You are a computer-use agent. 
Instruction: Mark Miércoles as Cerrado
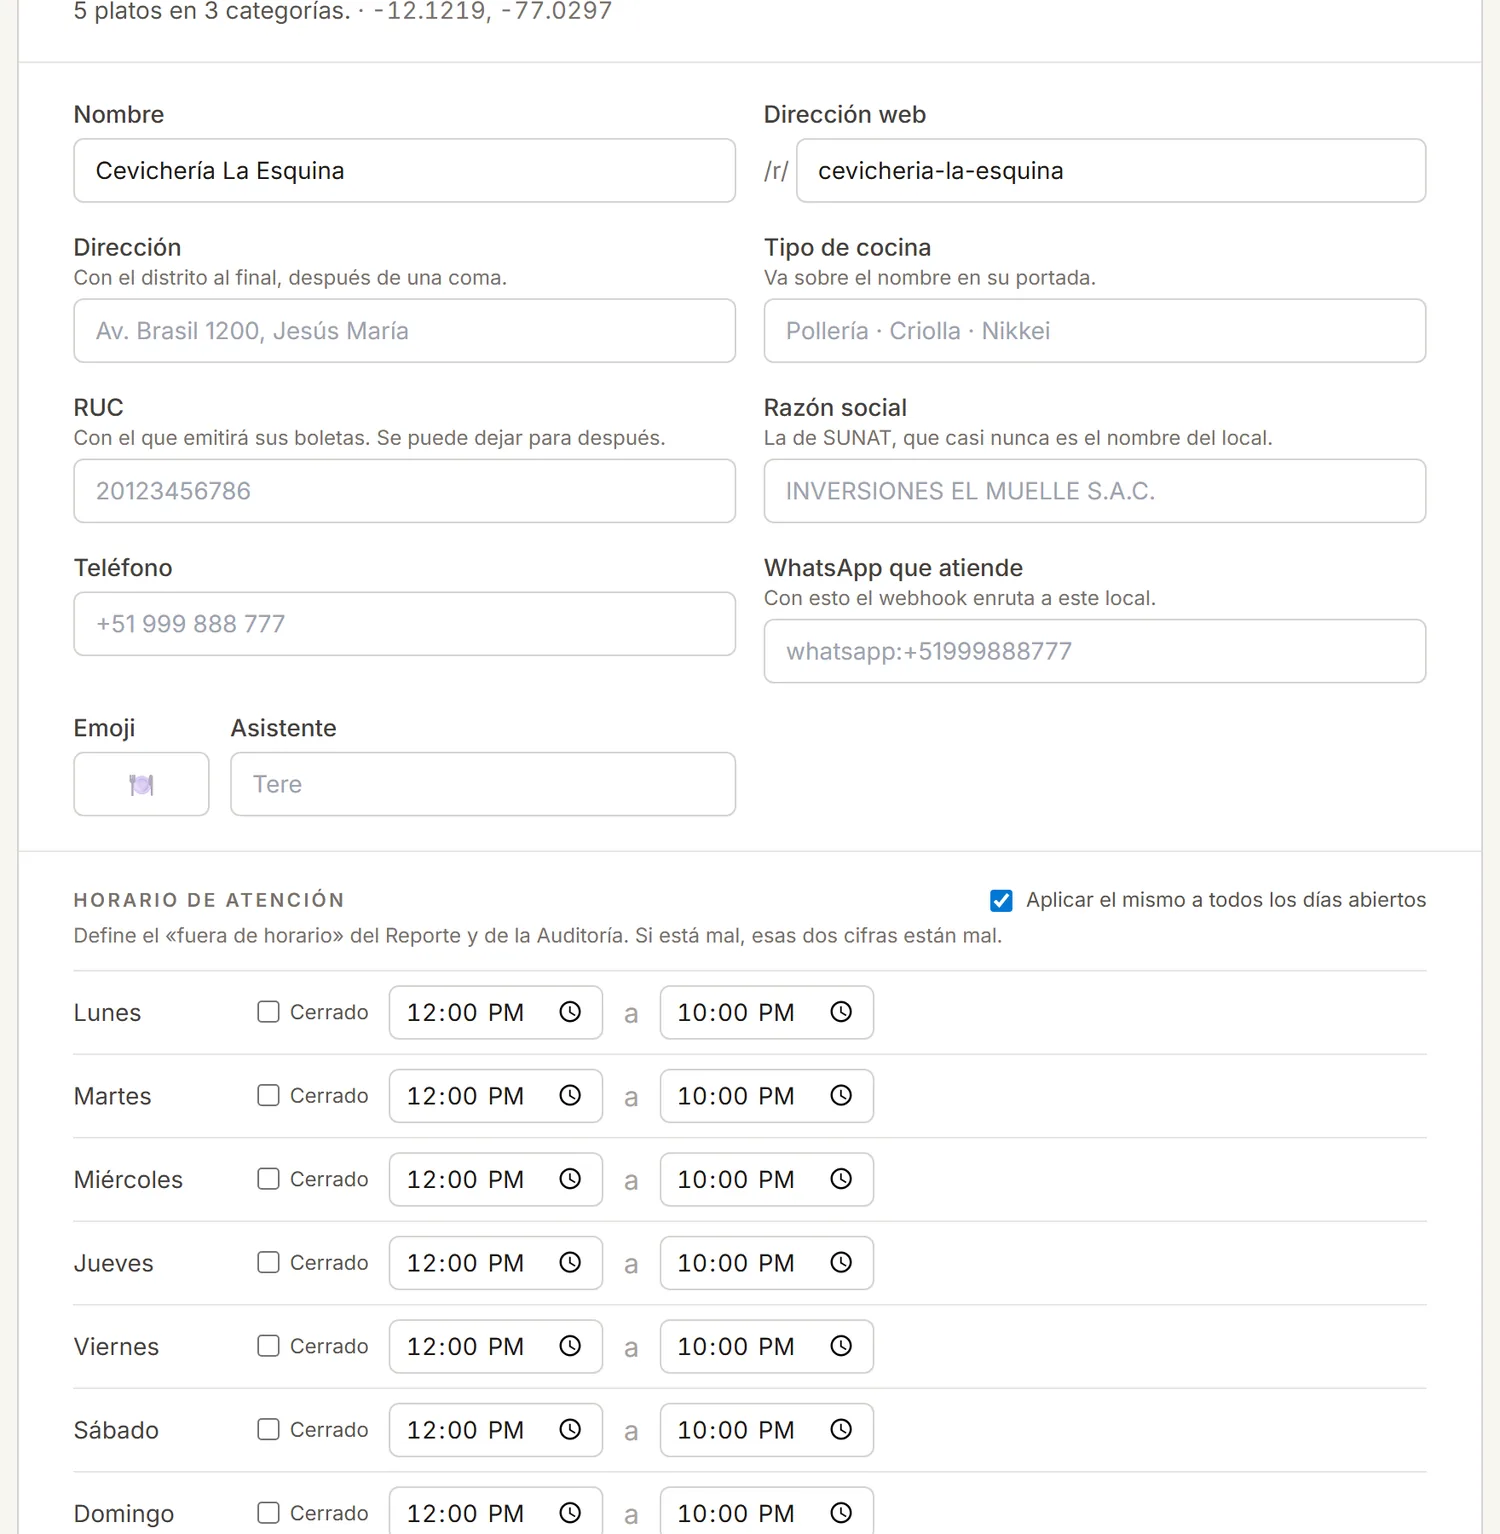click(x=268, y=1179)
